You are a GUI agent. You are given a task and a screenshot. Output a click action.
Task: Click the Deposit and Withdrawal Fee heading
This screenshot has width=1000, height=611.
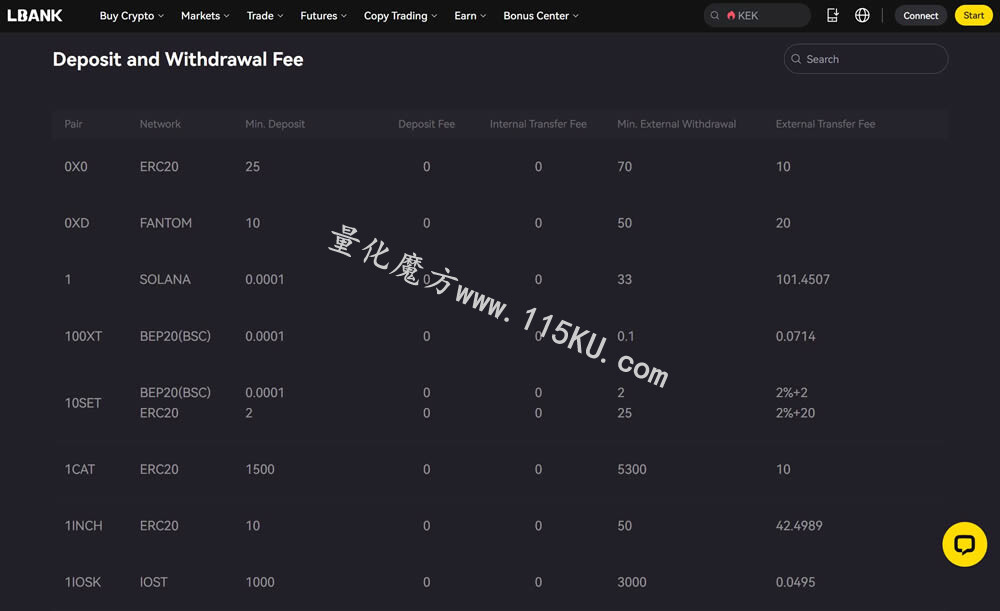coord(178,59)
